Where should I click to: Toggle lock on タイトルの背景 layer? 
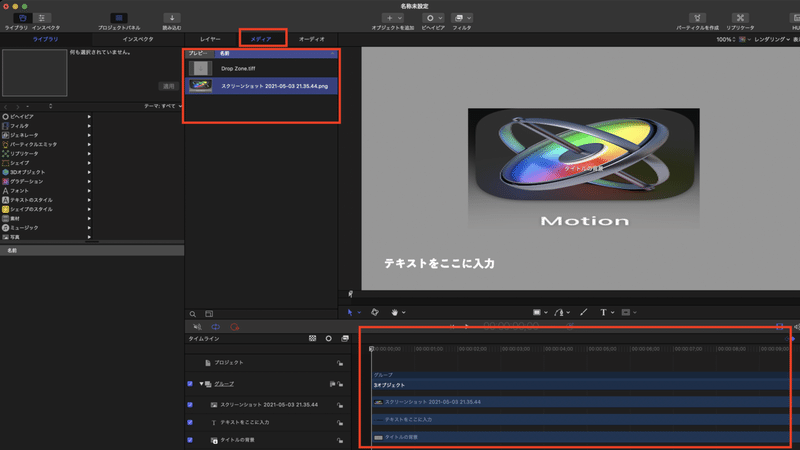(340, 440)
